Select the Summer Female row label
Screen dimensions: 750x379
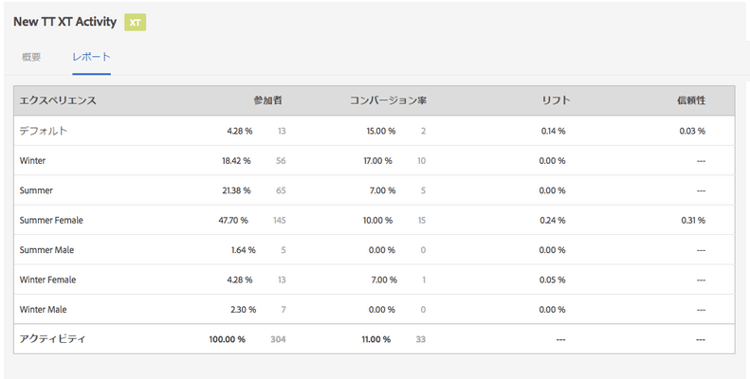51,221
